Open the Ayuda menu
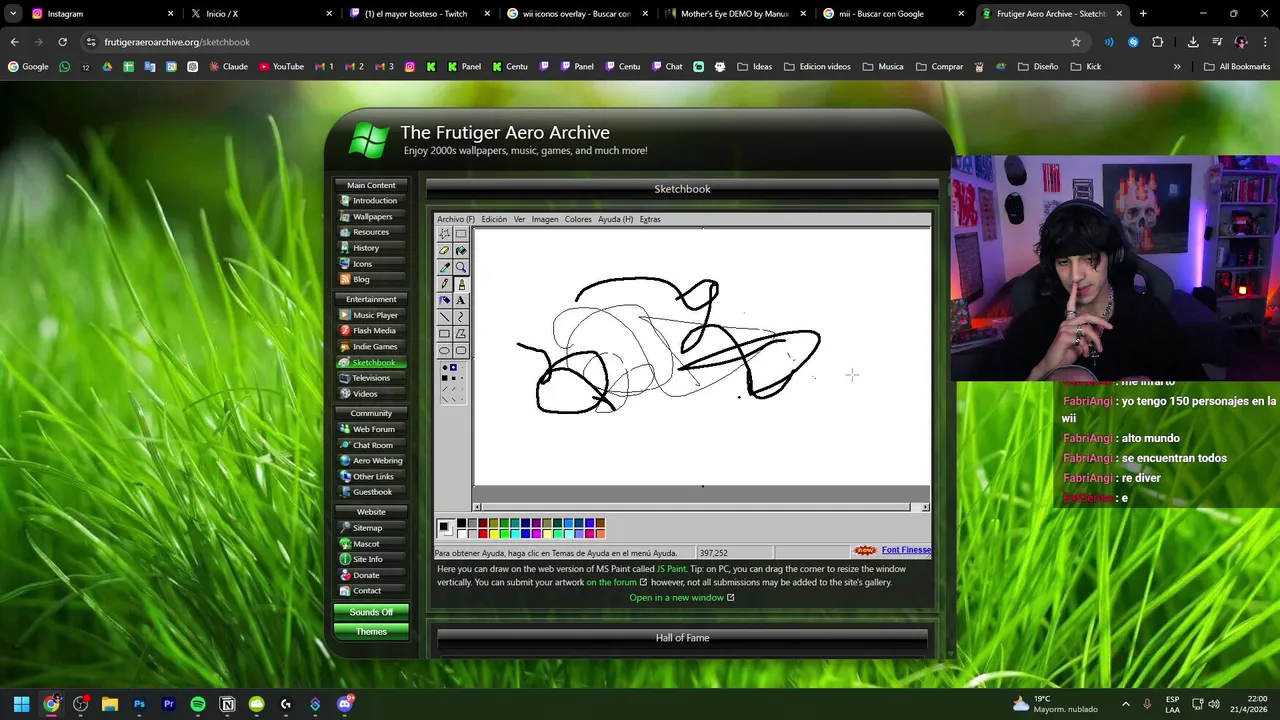This screenshot has height=720, width=1280. point(615,219)
